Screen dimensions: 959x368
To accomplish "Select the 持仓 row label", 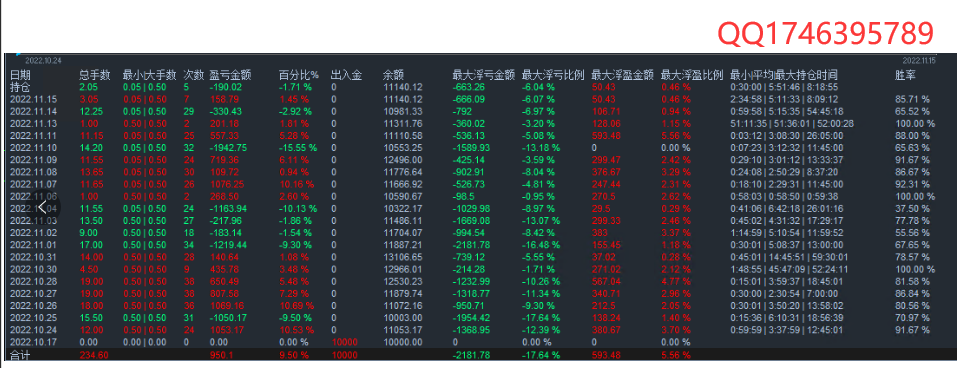I will tap(20, 87).
